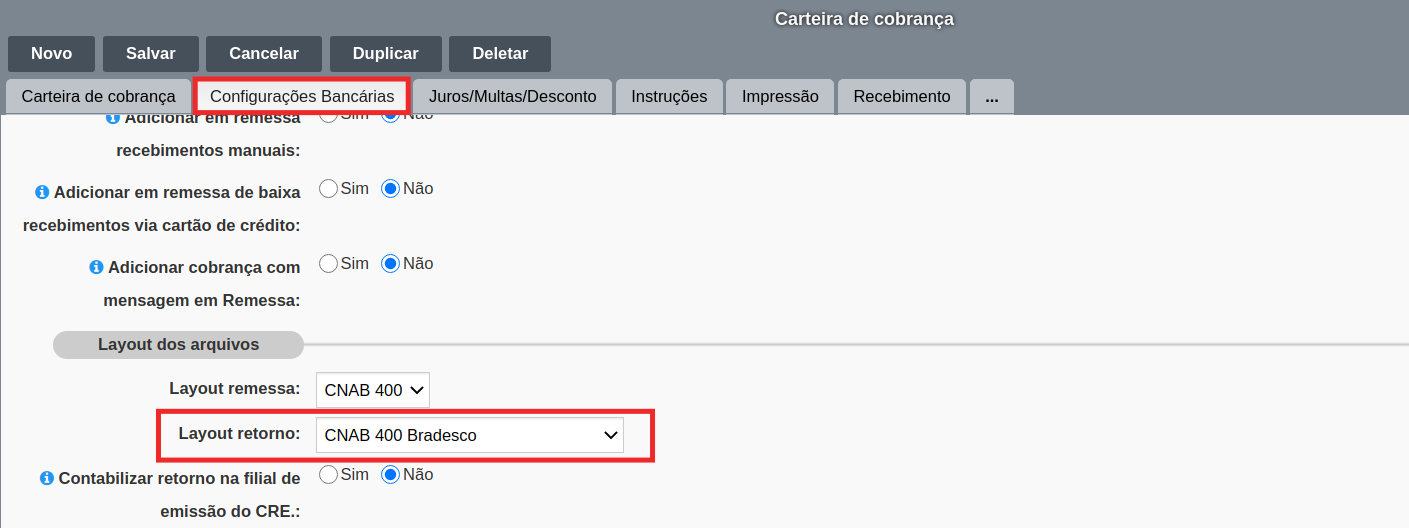Select 'Não' for Contabilizar retorno na filial
This screenshot has width=1409, height=528.
391,474
